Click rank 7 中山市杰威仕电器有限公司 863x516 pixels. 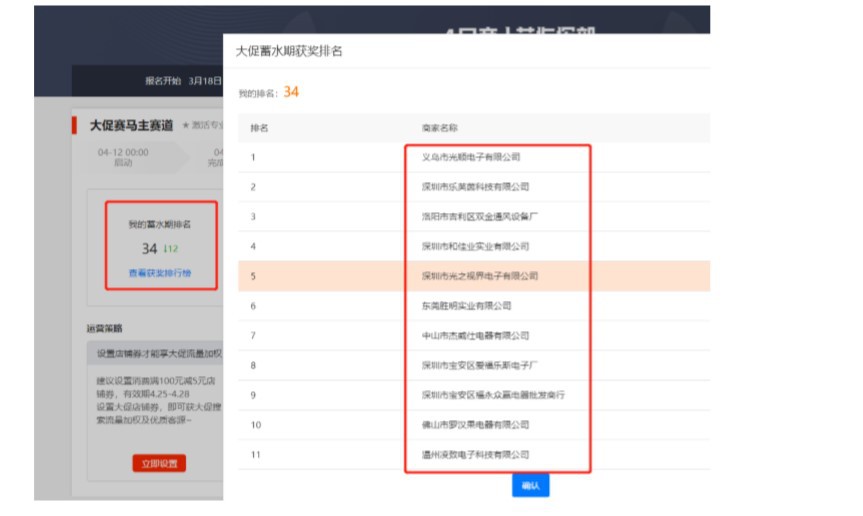tap(475, 336)
